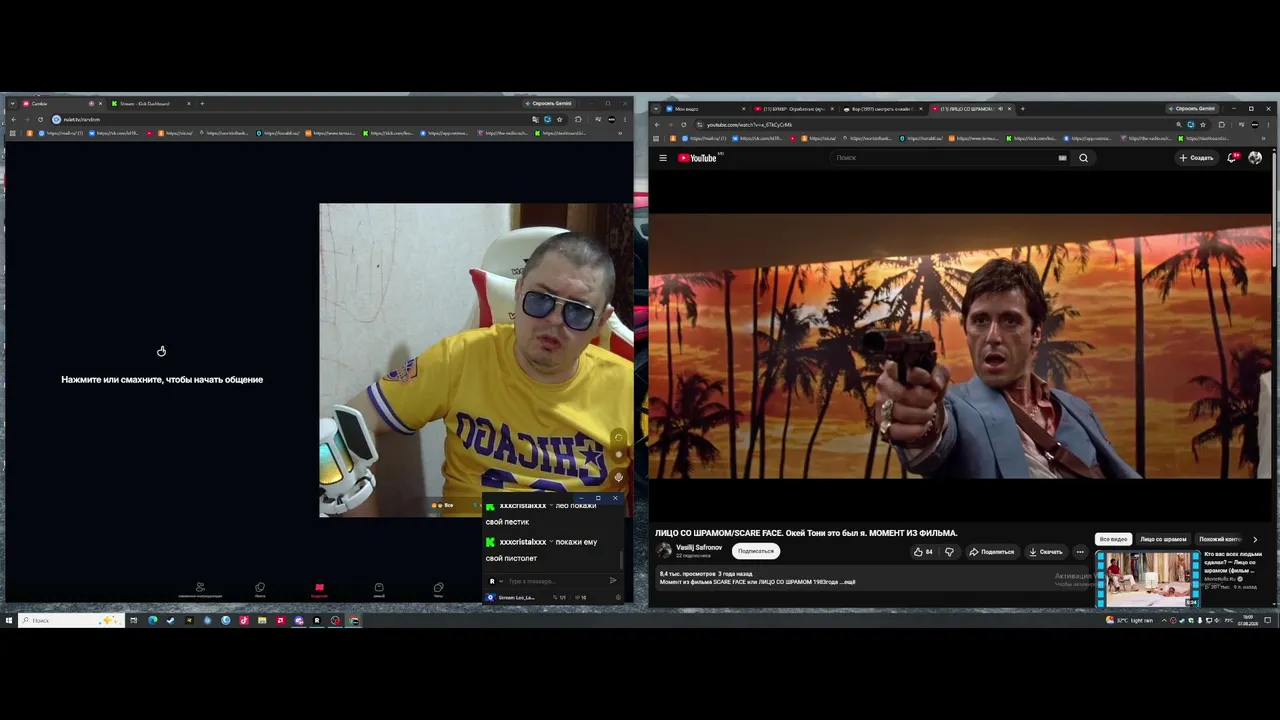
Task: Select the "Все видео" chip
Action: point(1113,540)
